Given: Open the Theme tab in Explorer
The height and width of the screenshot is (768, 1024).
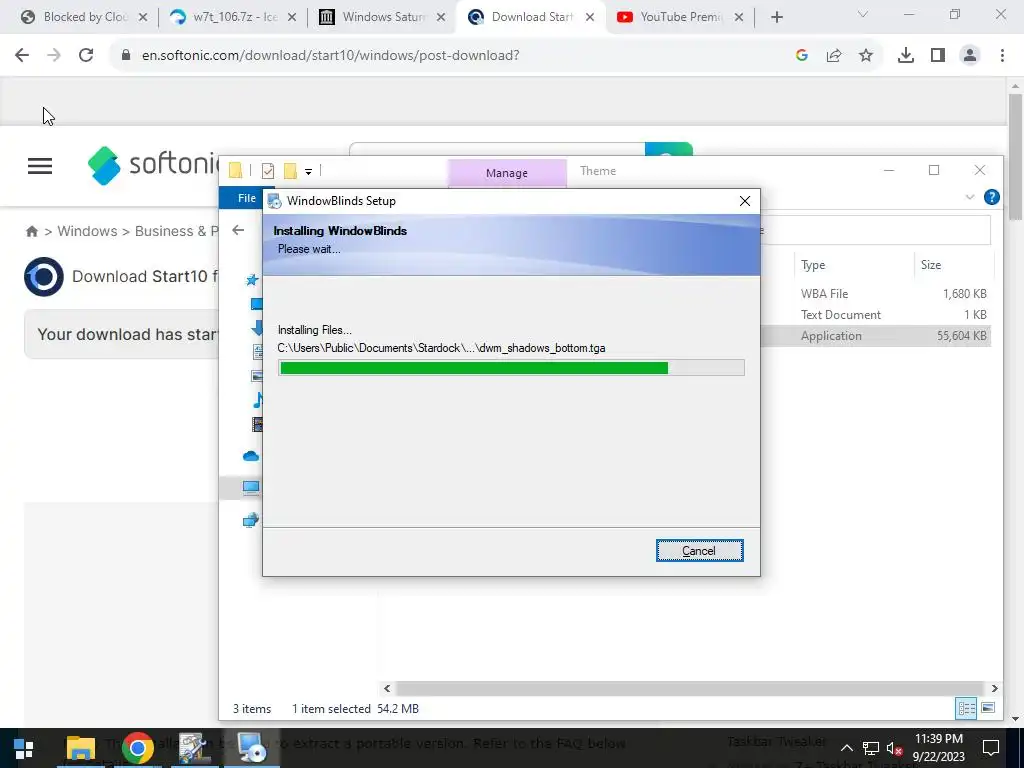Looking at the screenshot, I should click(598, 171).
